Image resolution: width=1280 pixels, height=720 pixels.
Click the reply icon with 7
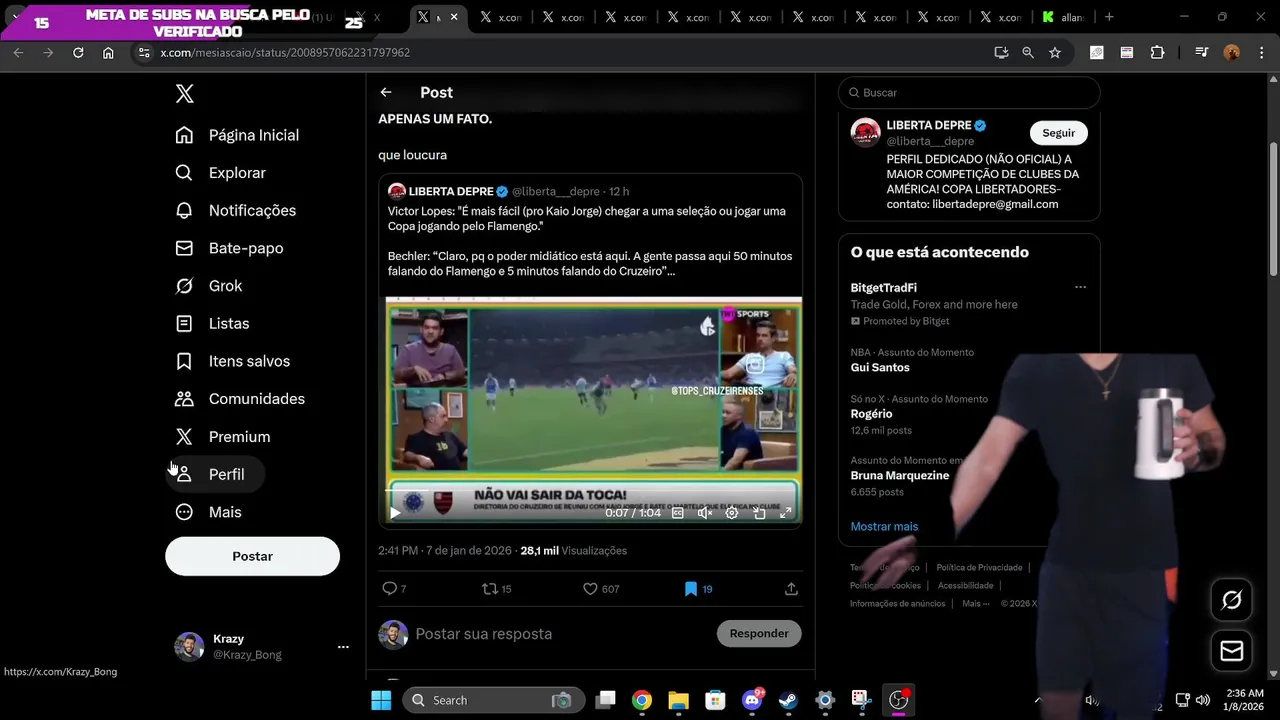[x=390, y=589]
